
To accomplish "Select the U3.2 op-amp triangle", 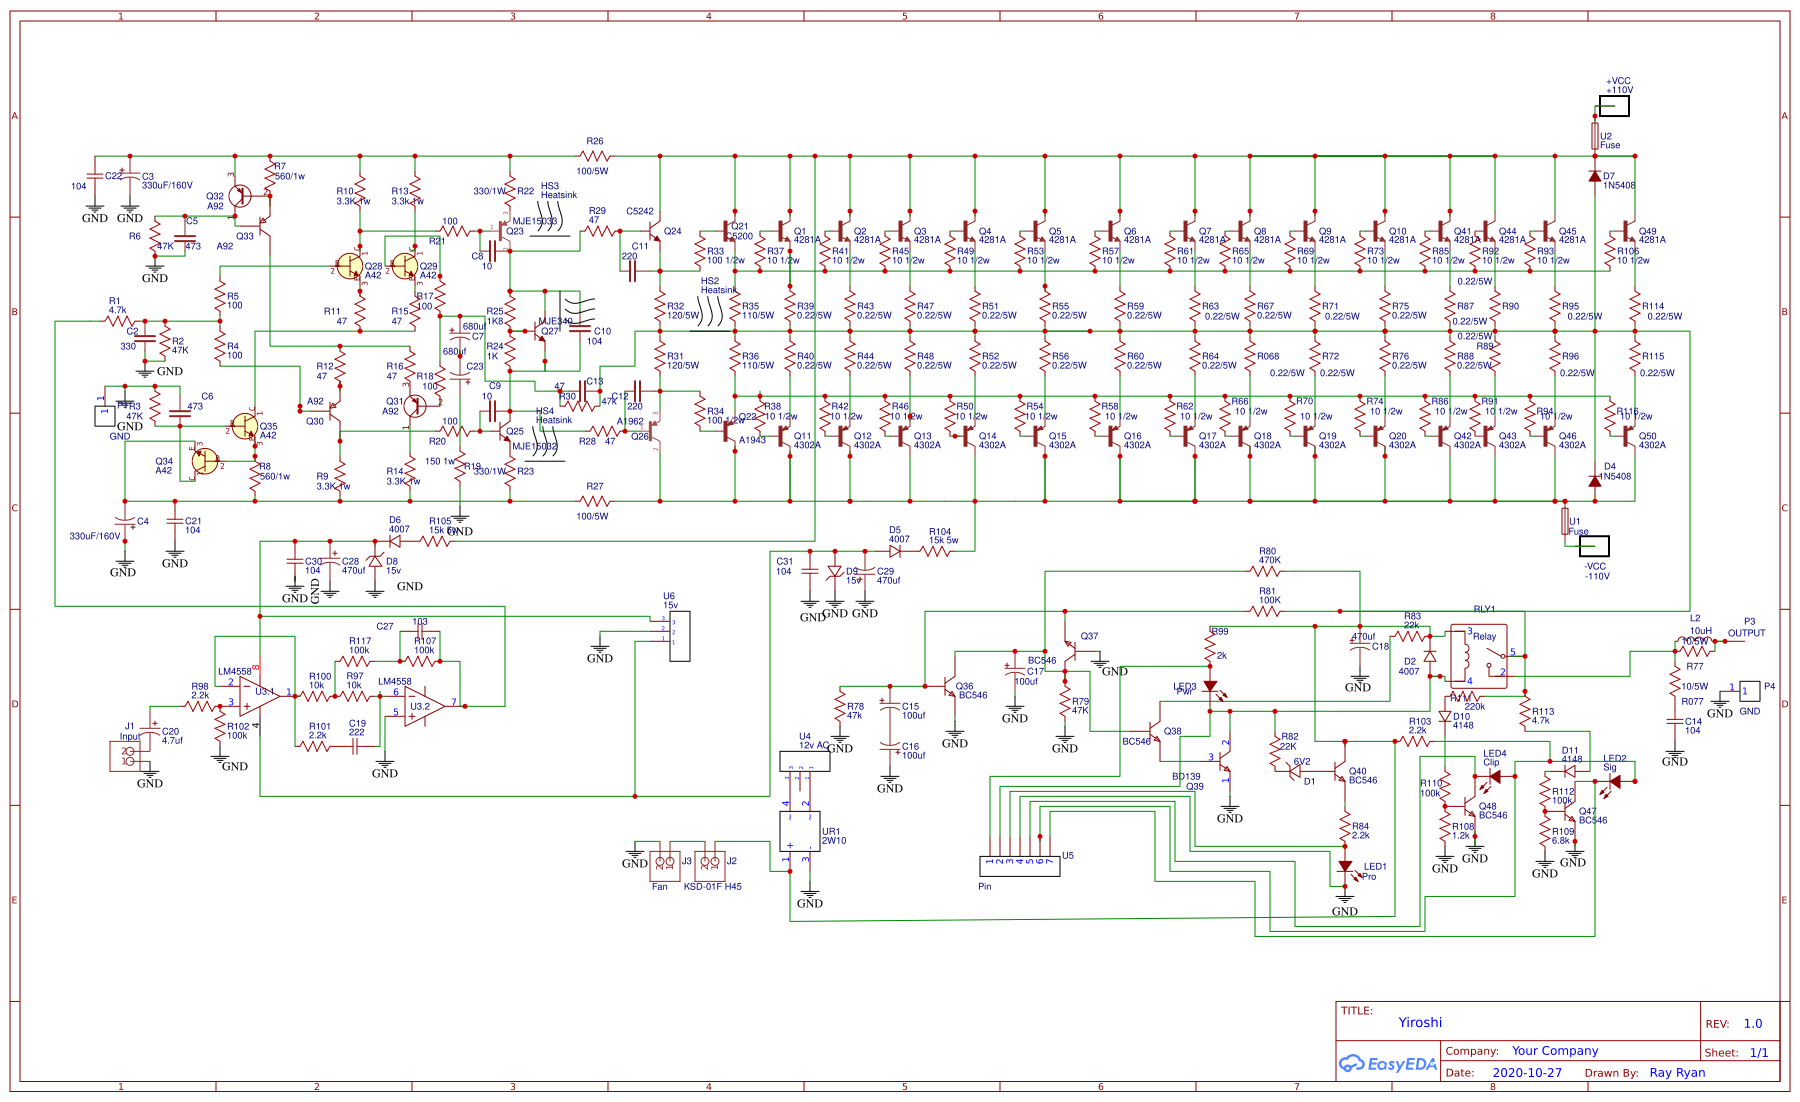I will (423, 707).
